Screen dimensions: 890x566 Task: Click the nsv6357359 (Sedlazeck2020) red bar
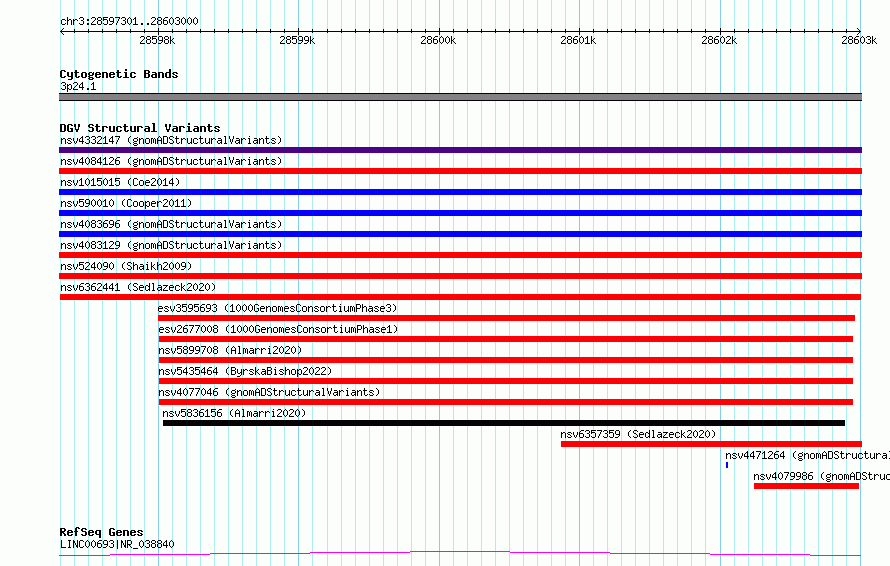point(711,444)
